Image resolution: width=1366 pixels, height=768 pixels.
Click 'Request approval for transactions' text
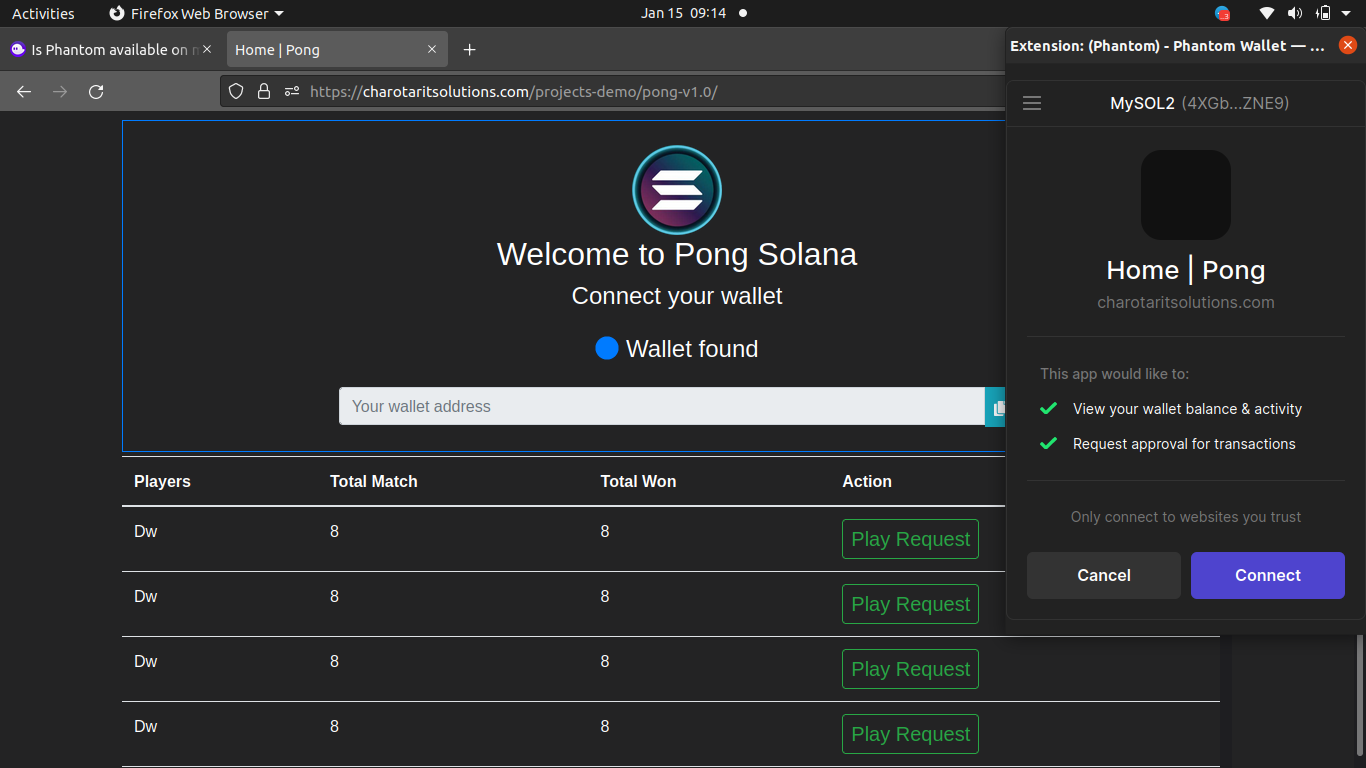(x=1184, y=444)
